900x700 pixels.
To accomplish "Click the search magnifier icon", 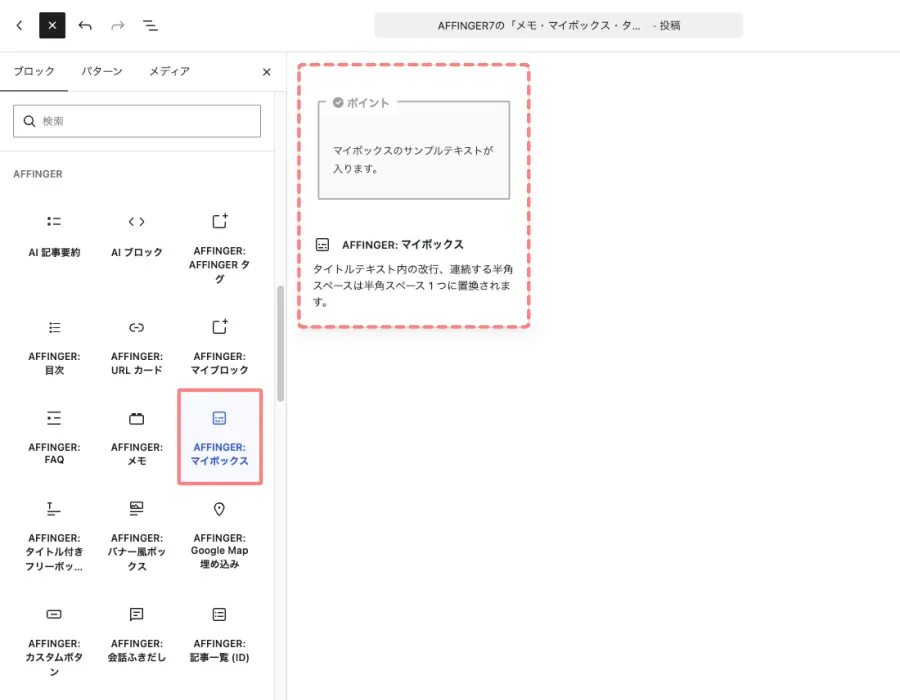I will tap(29, 121).
